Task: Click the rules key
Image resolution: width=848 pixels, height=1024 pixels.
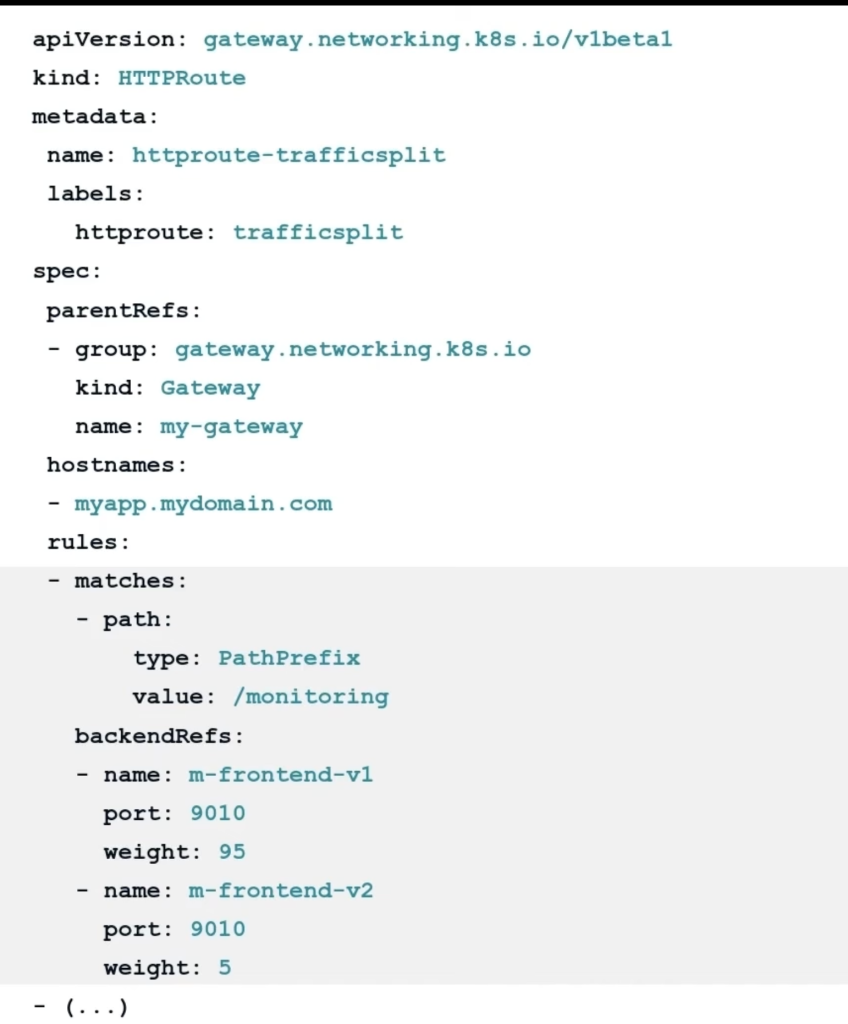Action: click(88, 543)
